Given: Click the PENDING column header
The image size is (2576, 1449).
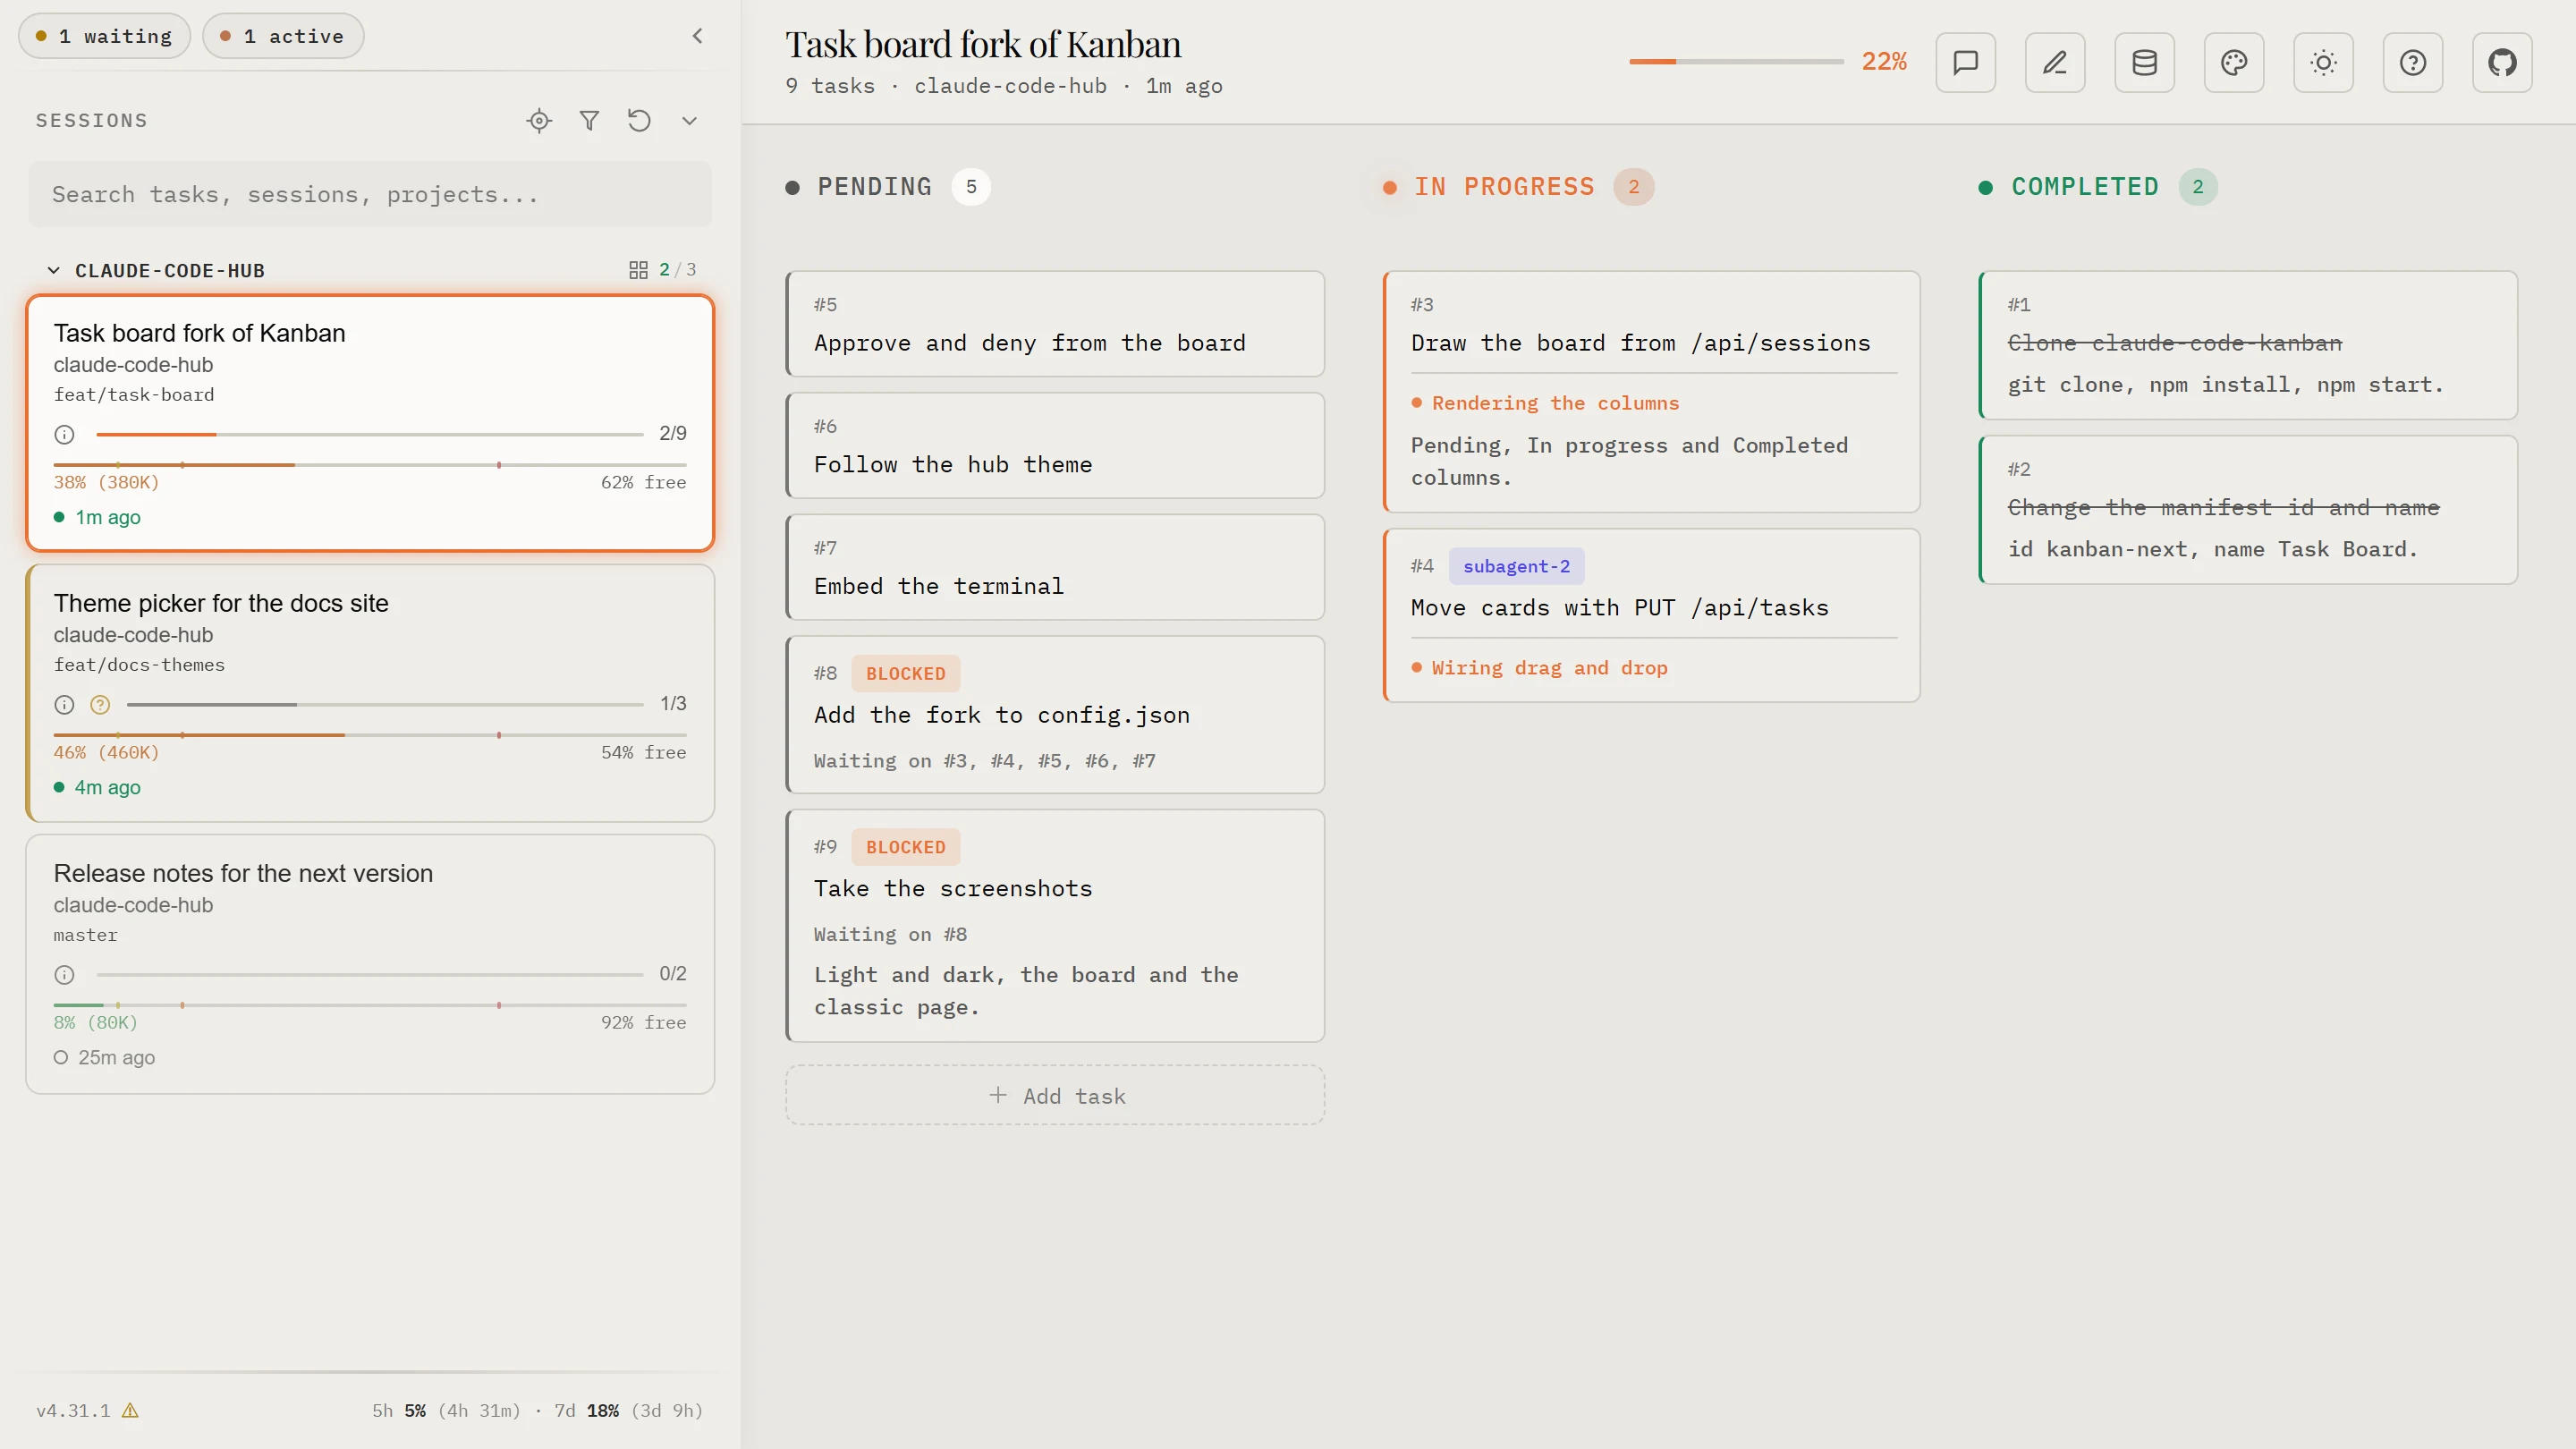Looking at the screenshot, I should tap(887, 187).
